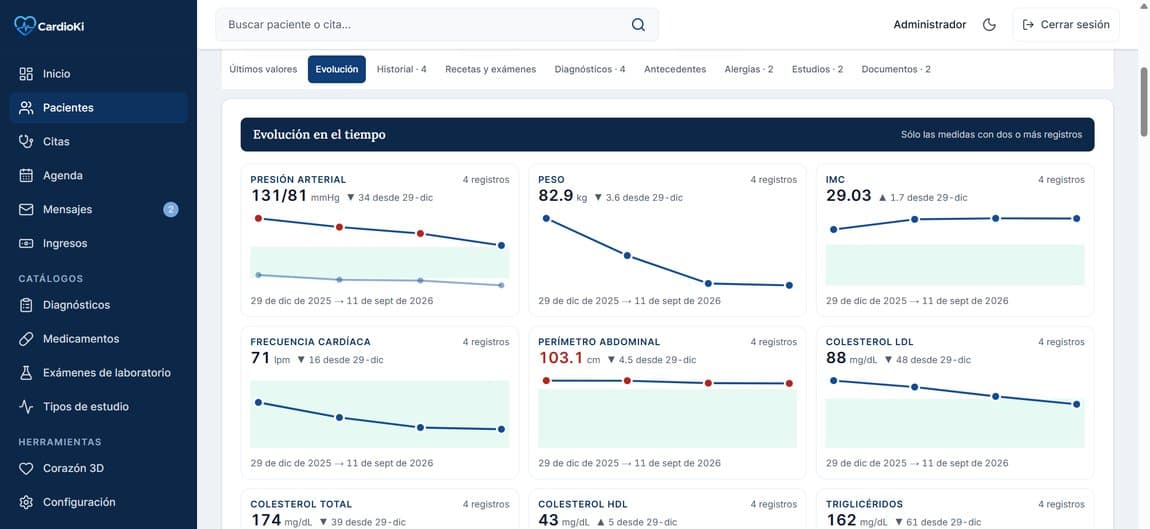Image resolution: width=1150 pixels, height=529 pixels.
Task: Toggle dark mode with moon icon
Action: [x=989, y=25]
